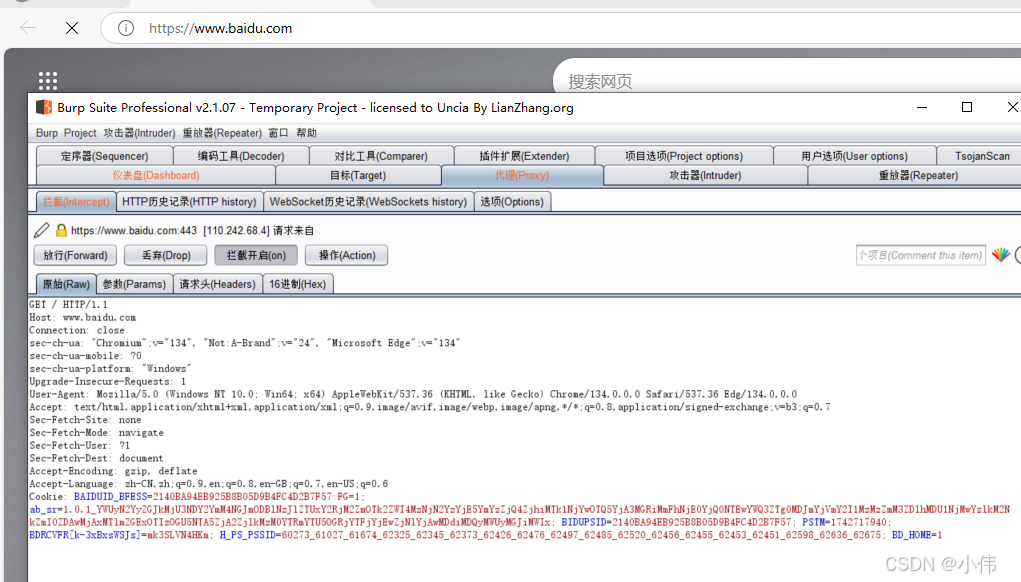Switch to the Dashboard tab
Image resolution: width=1021 pixels, height=582 pixels.
coord(156,175)
